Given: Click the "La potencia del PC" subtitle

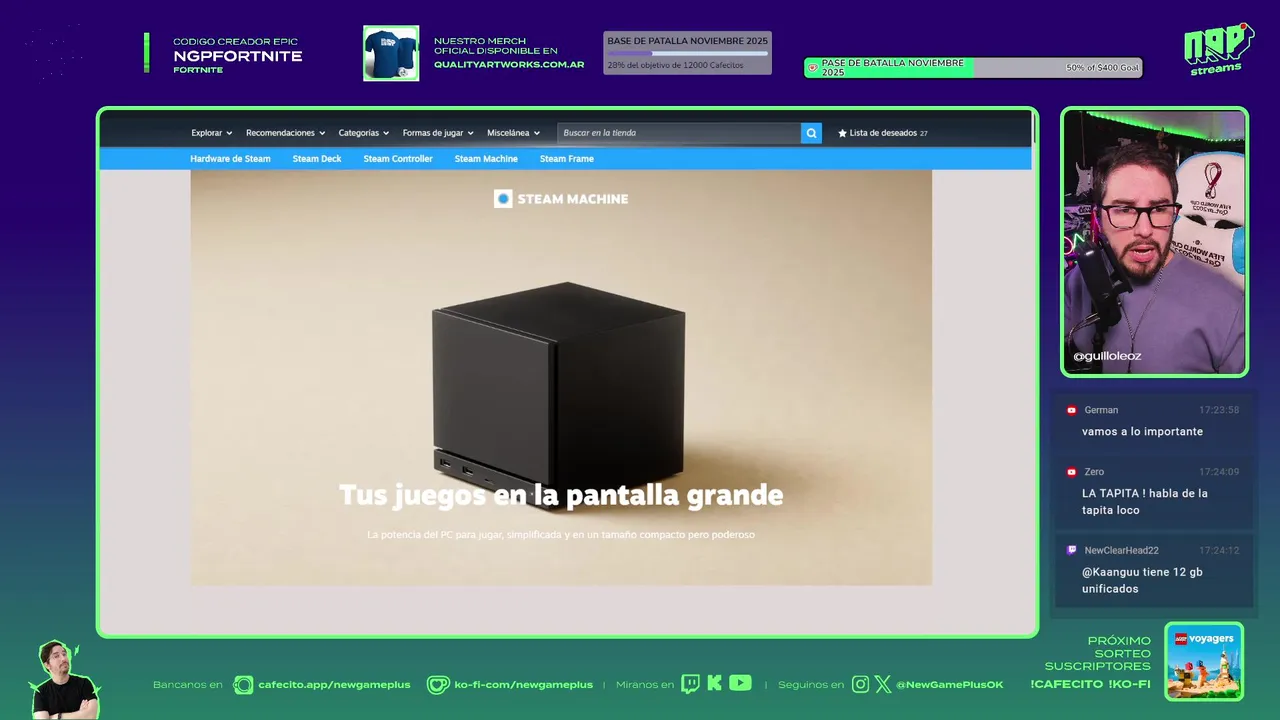Looking at the screenshot, I should coord(561,535).
